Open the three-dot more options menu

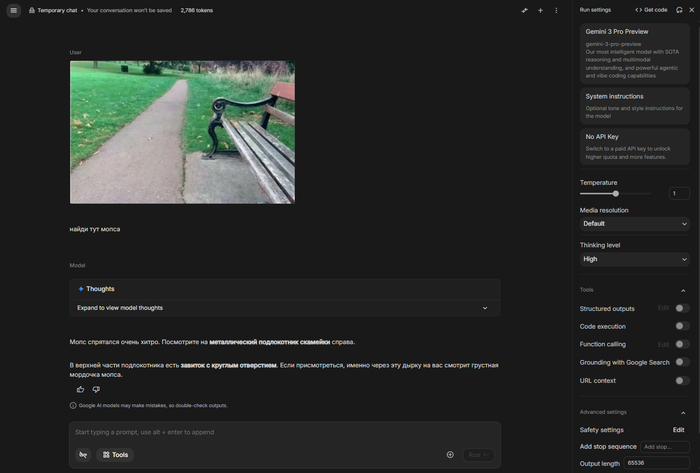pyautogui.click(x=556, y=10)
